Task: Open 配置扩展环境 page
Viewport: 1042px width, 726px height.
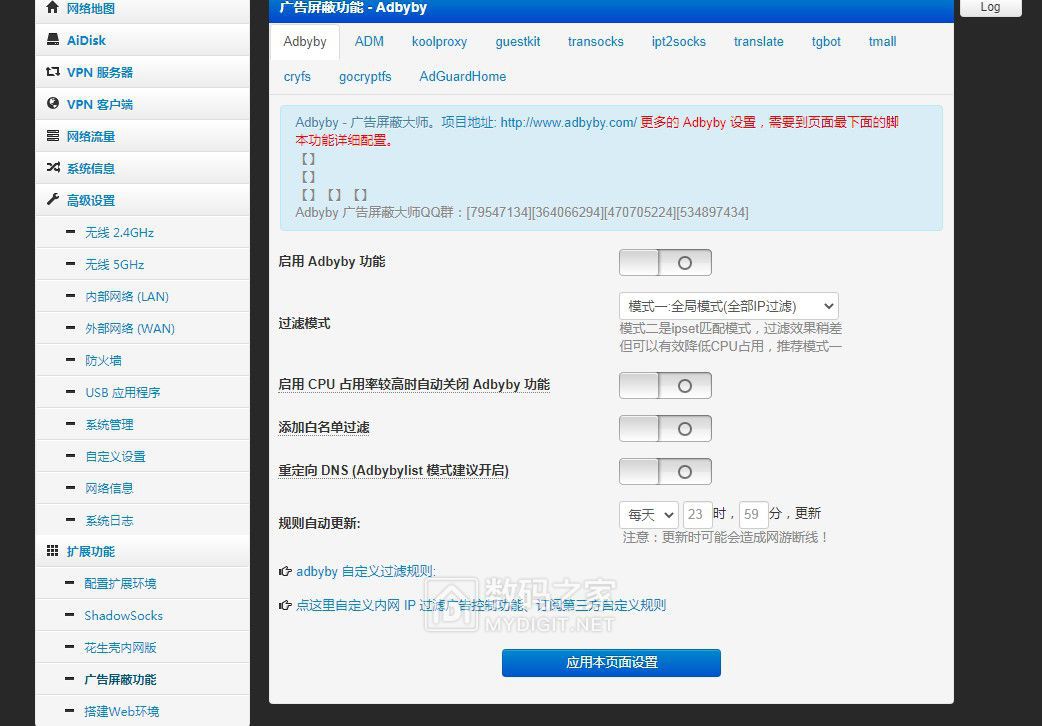Action: coord(142,583)
